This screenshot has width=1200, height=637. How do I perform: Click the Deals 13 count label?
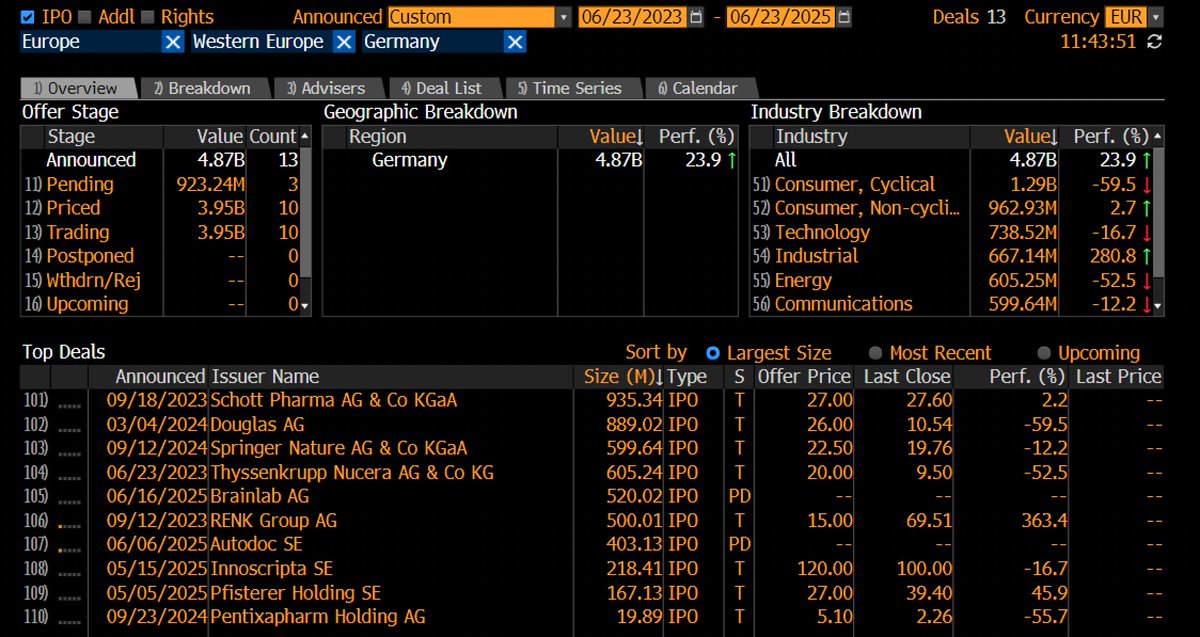pyautogui.click(x=969, y=17)
